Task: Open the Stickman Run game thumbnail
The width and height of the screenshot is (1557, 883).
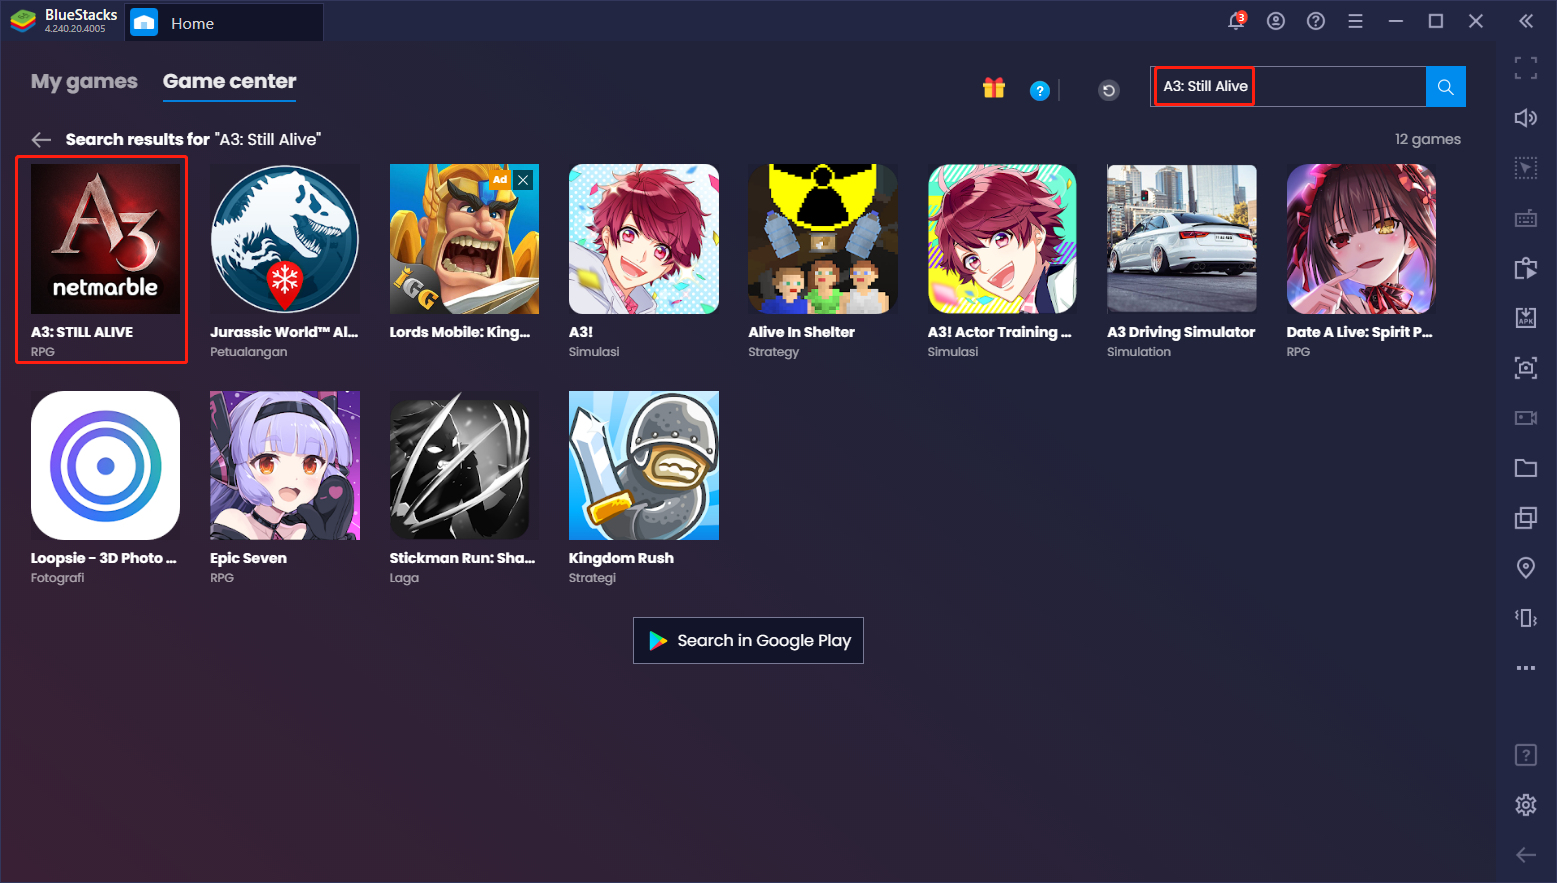Action: [464, 466]
